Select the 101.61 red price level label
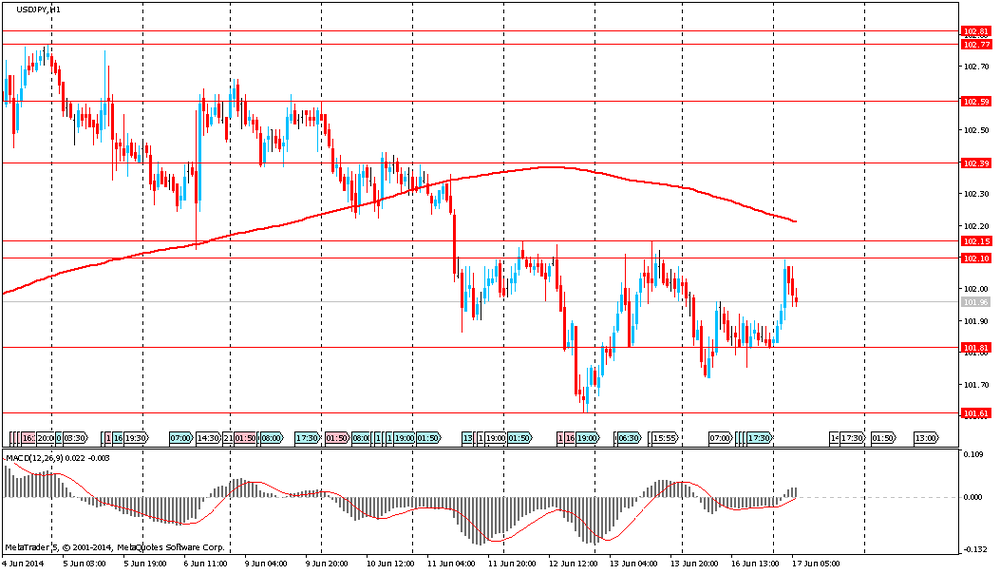Screen dimensions: 1000x574 tap(976, 413)
